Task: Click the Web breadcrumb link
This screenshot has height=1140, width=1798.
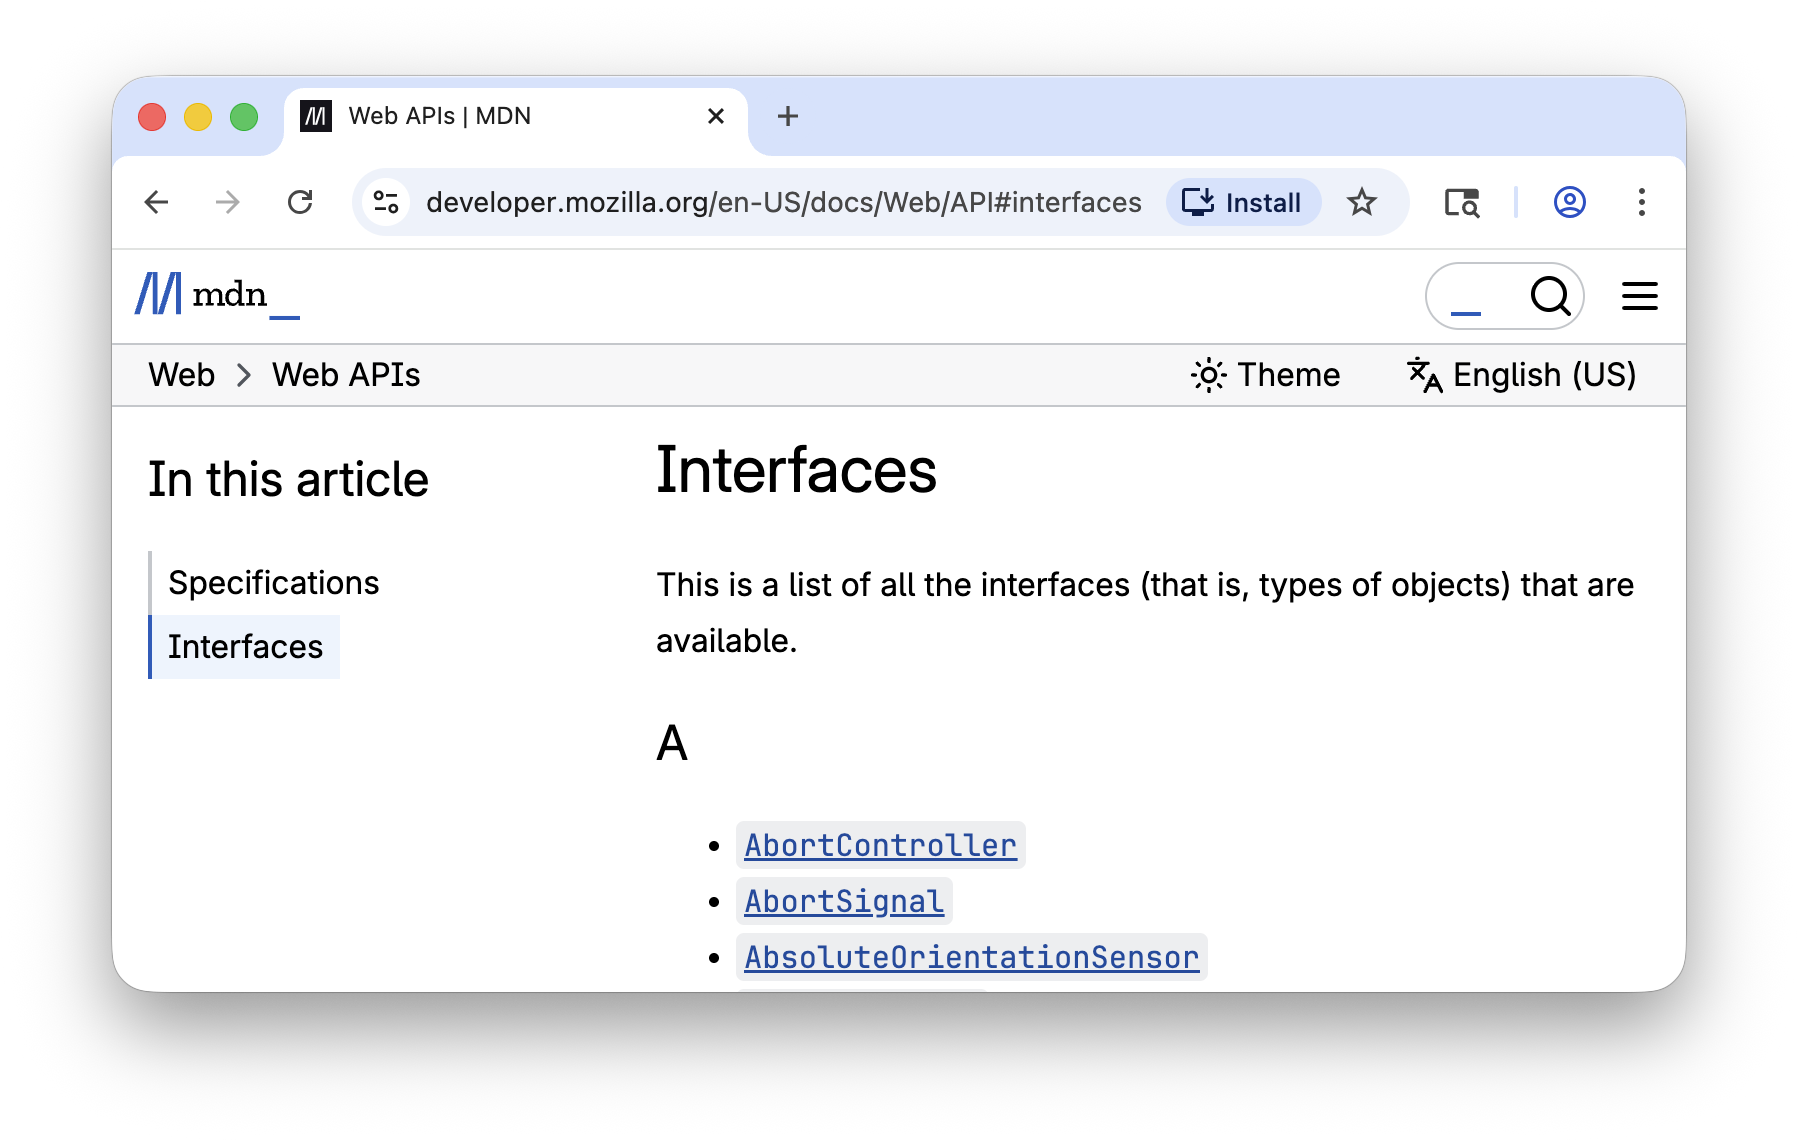Action: (x=181, y=375)
